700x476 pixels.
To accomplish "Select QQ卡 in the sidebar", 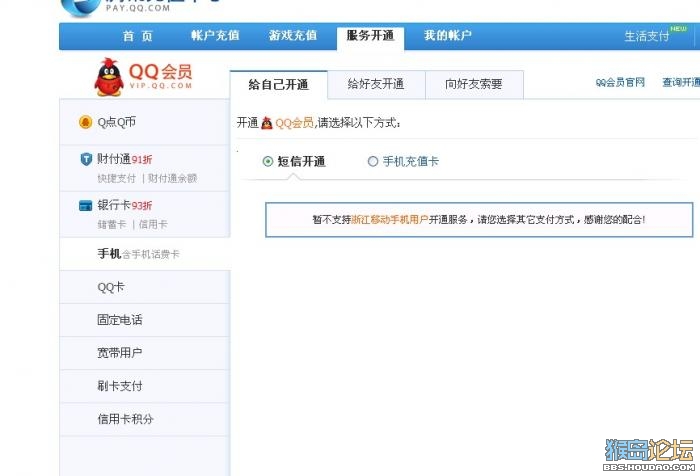I will 145,287.
